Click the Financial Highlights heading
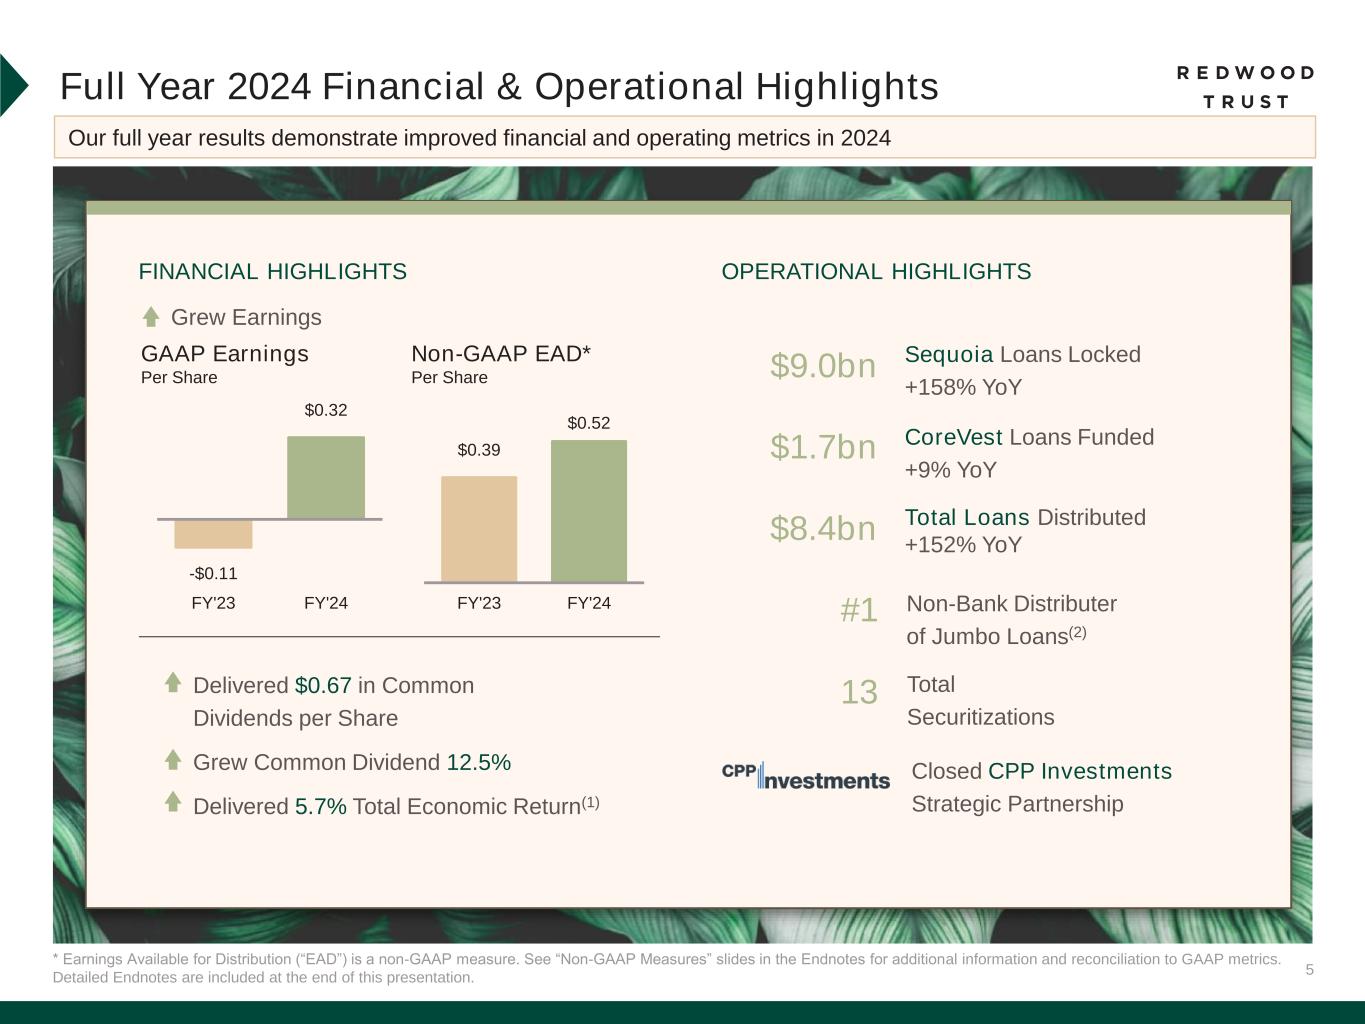This screenshot has height=1024, width=1365. 273,272
